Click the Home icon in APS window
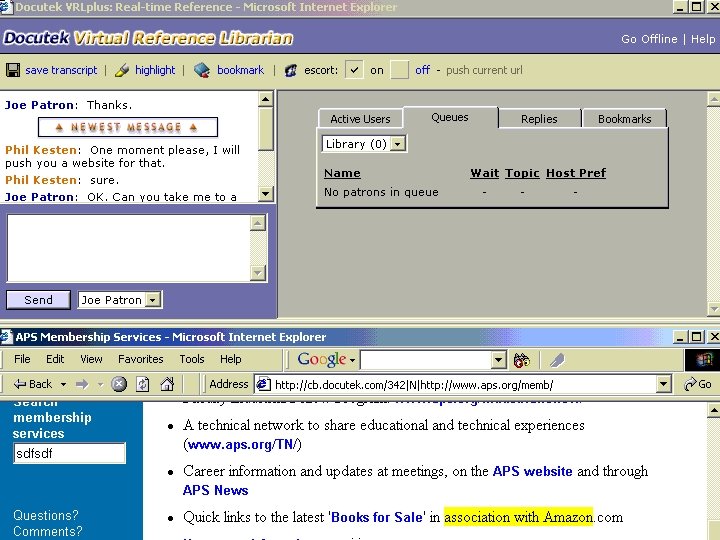 167,384
